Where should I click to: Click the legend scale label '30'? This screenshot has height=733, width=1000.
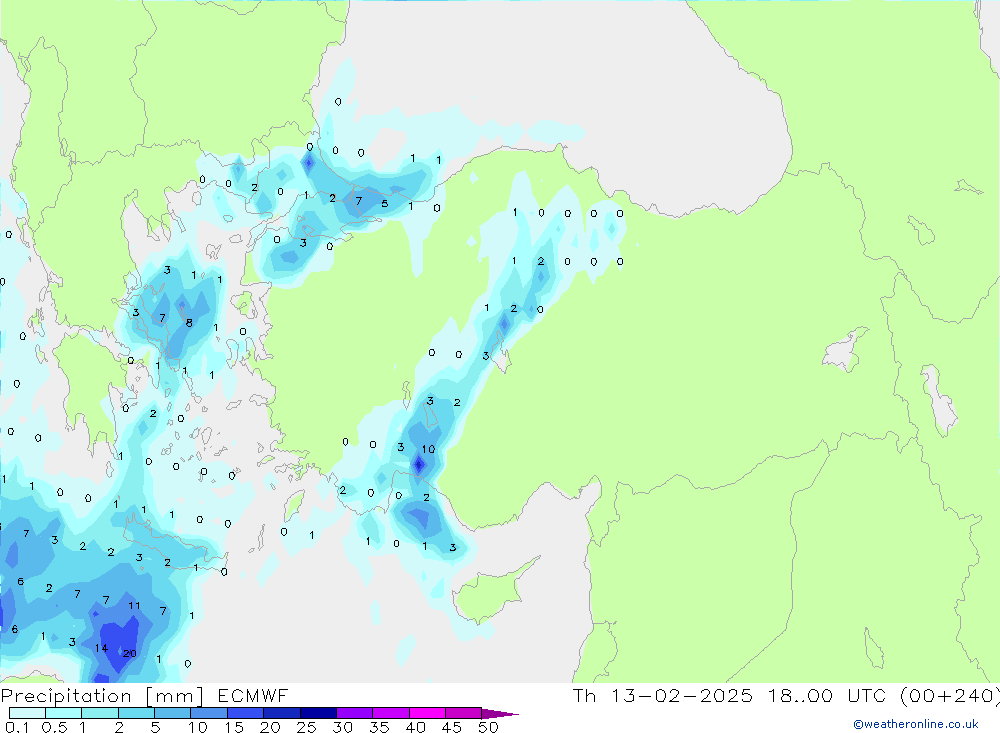coord(342,727)
